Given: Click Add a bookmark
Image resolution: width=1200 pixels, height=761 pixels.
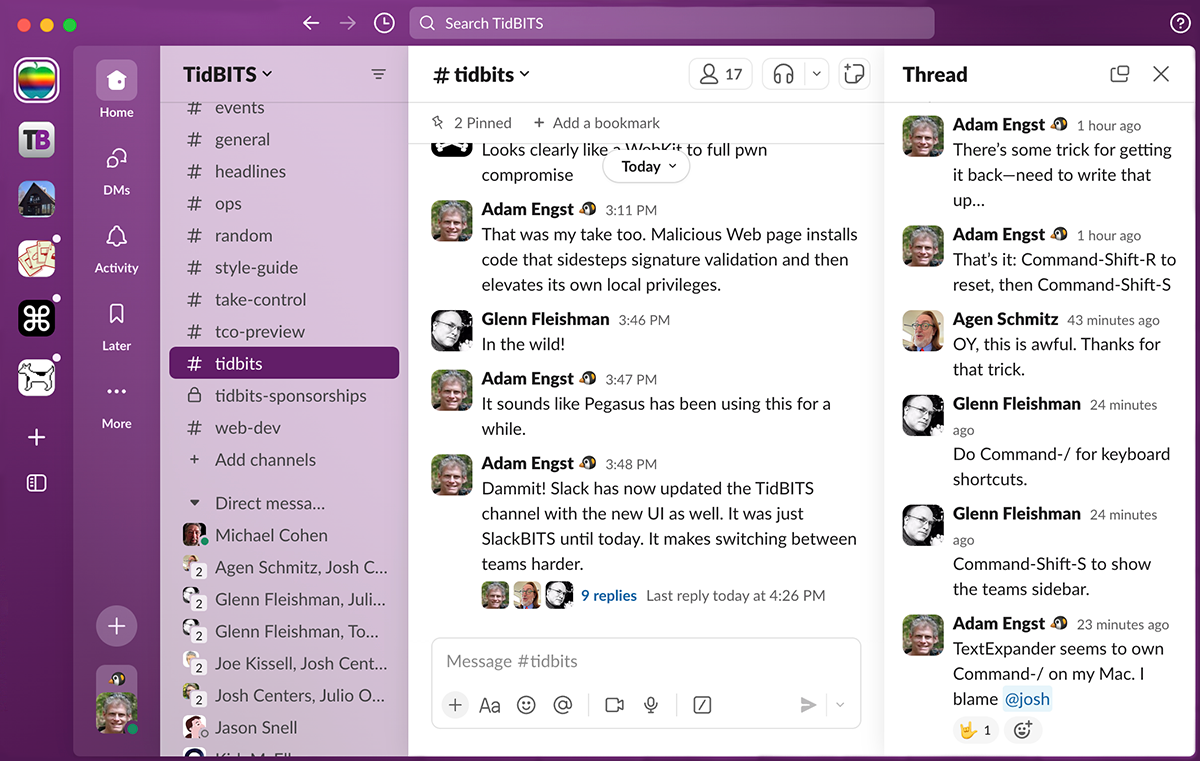Looking at the screenshot, I should tap(596, 123).
